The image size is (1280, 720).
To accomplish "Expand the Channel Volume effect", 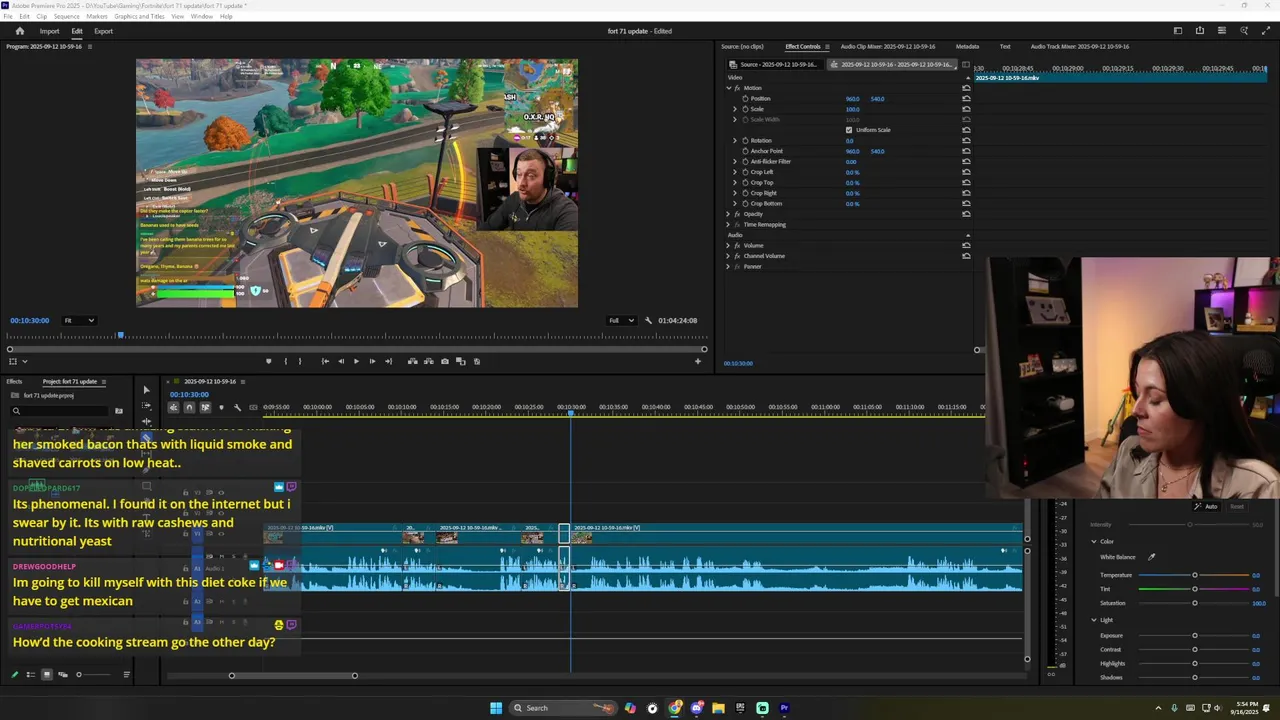I will (728, 256).
